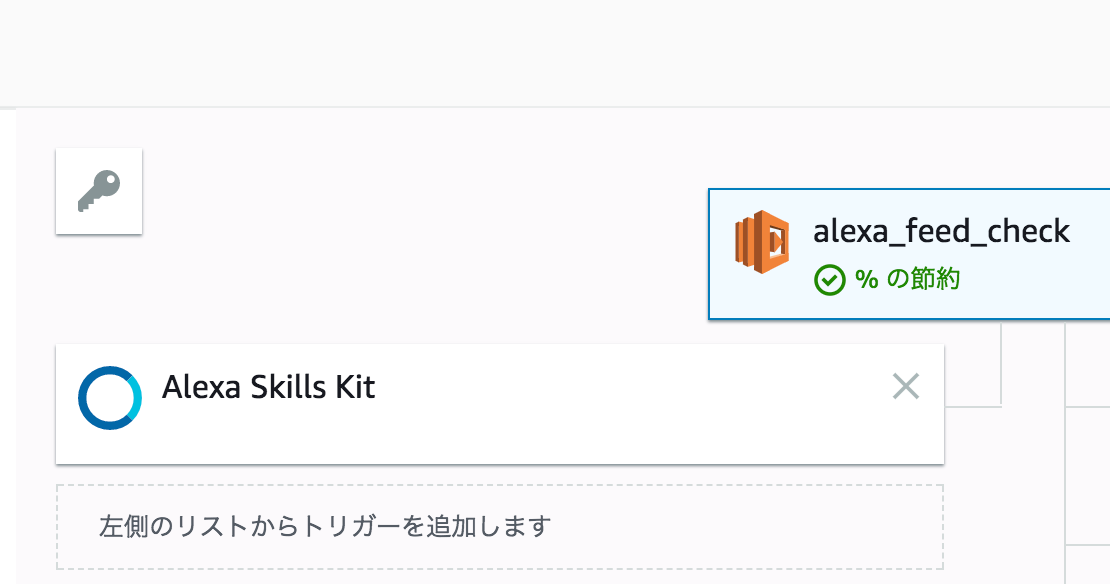Click the dashed add-trigger placeholder box

pyautogui.click(x=500, y=527)
